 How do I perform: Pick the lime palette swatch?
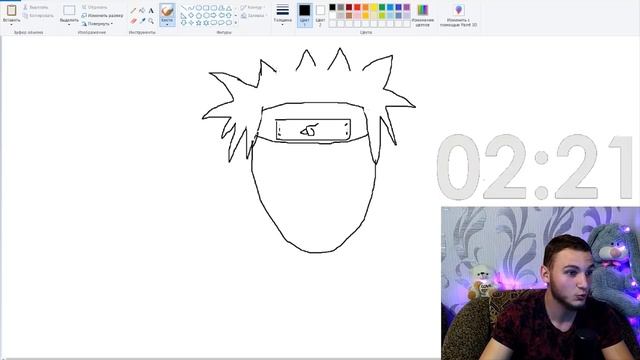pos(382,16)
